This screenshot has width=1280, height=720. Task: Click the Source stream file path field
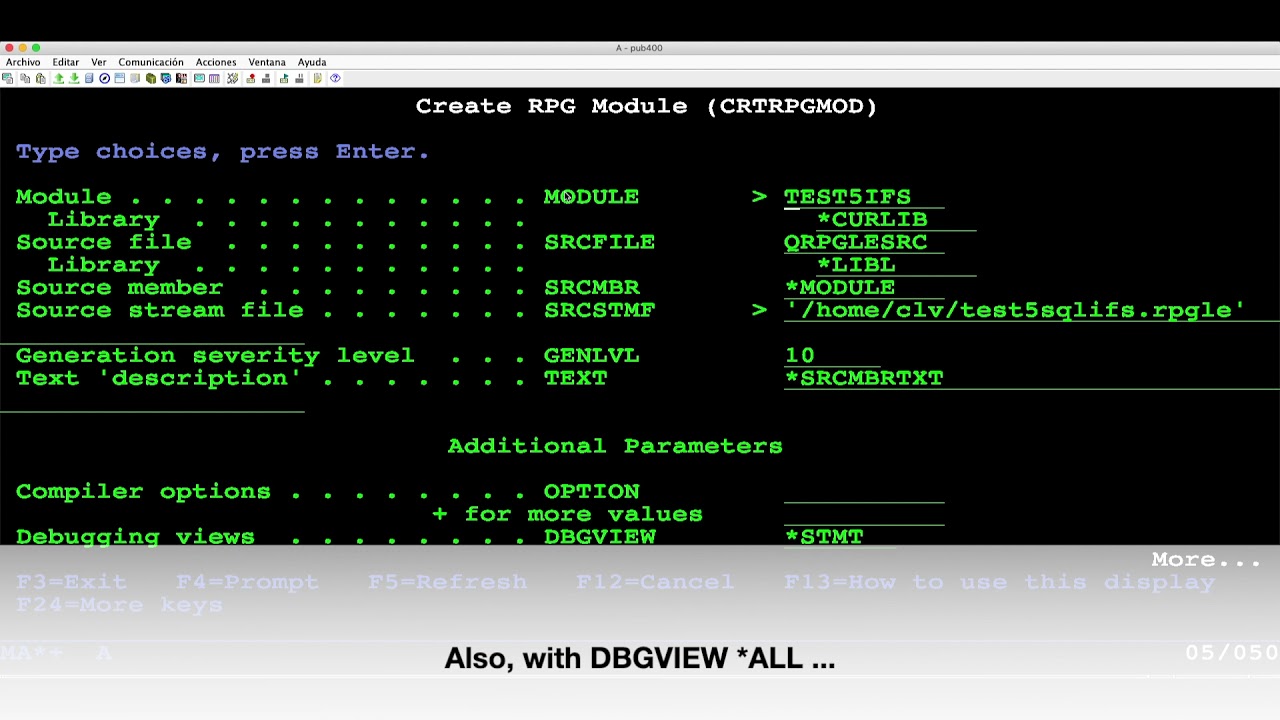coord(1032,310)
